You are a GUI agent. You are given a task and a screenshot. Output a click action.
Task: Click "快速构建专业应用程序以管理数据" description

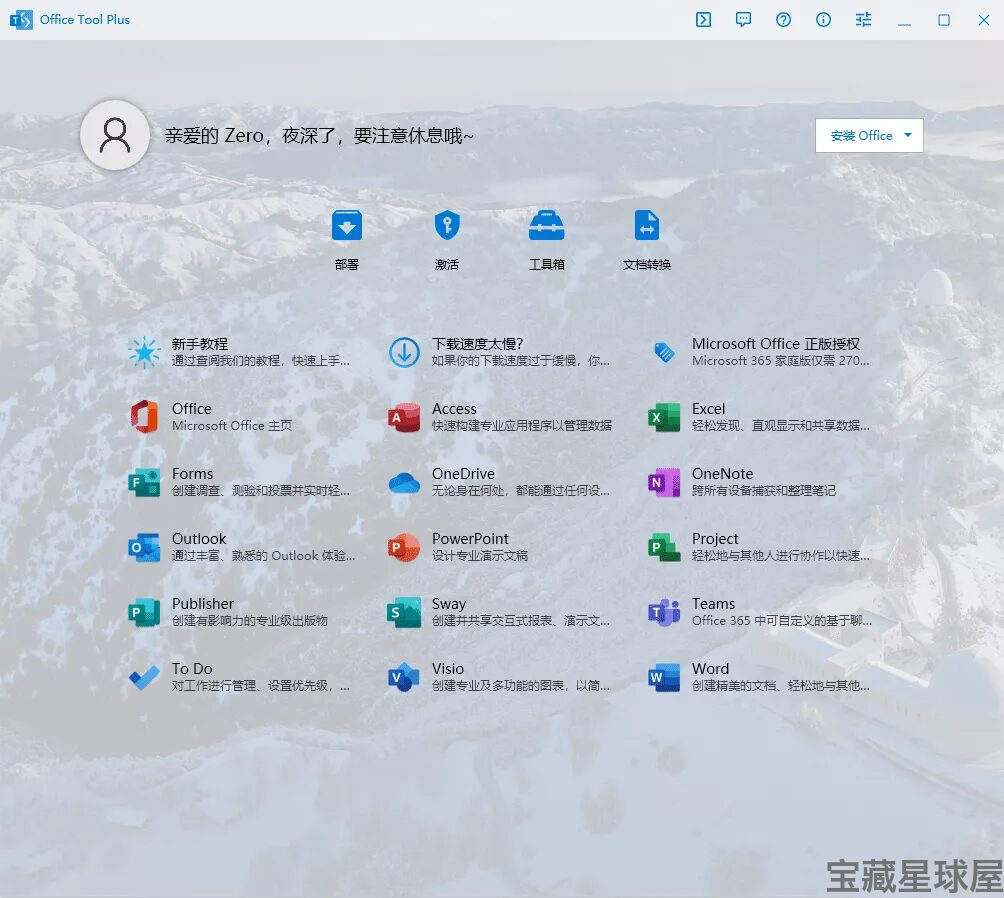point(522,426)
